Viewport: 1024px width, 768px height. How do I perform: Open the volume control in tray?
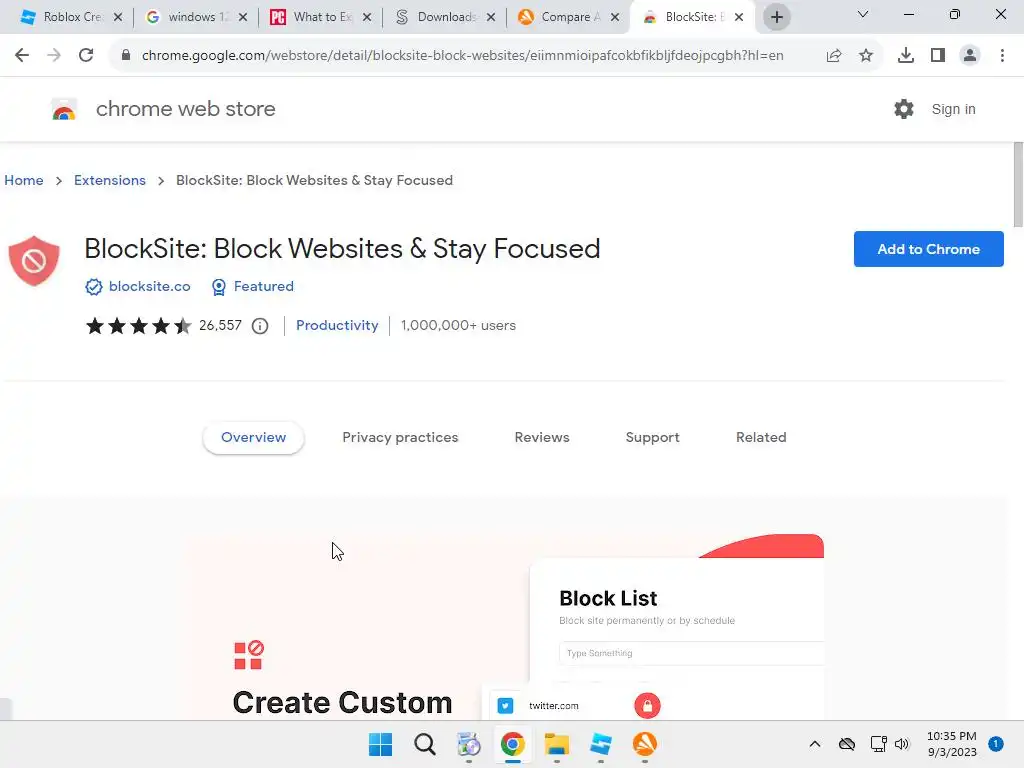[x=902, y=744]
